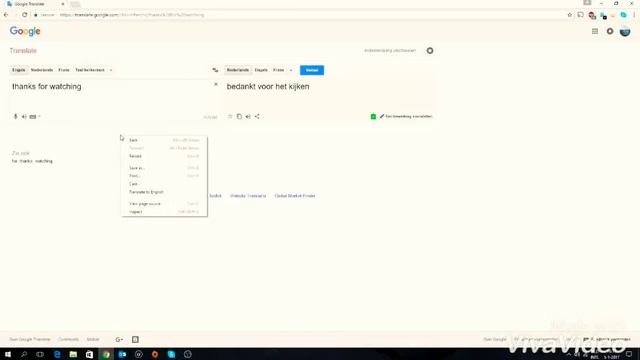
Task: Open the on-screen keyboard icon
Action: pyautogui.click(x=33, y=117)
